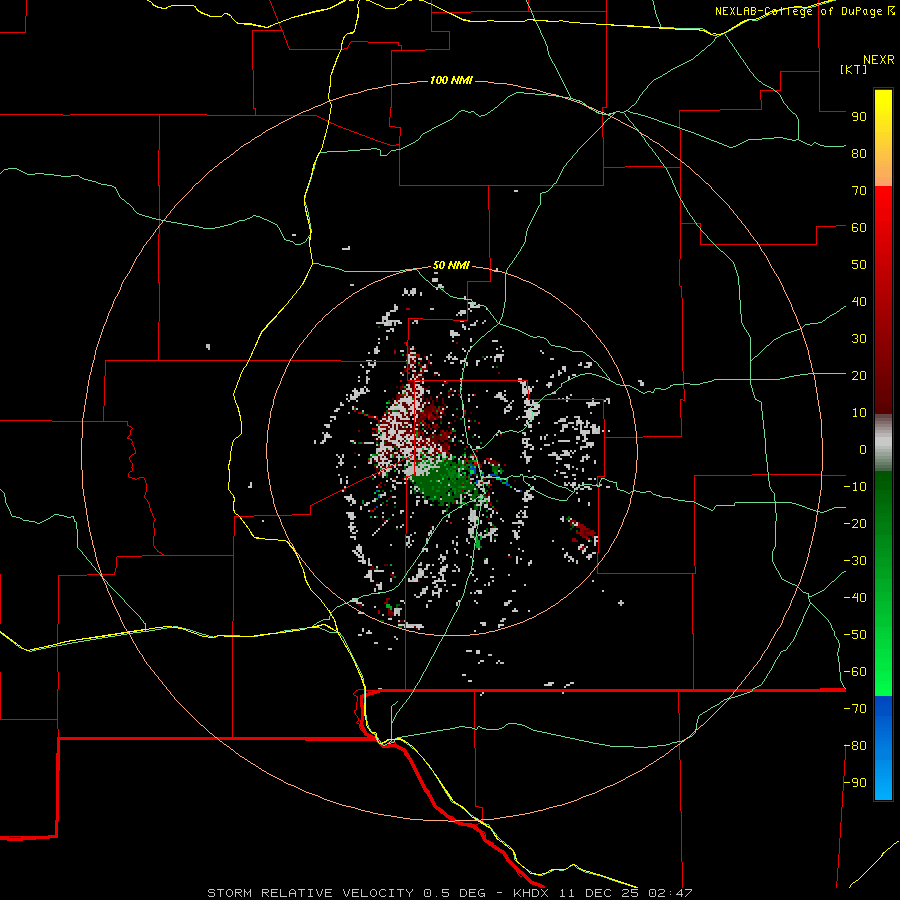Click the 02:47 timestamp in caption
This screenshot has height=900, width=900.
pyautogui.click(x=670, y=893)
